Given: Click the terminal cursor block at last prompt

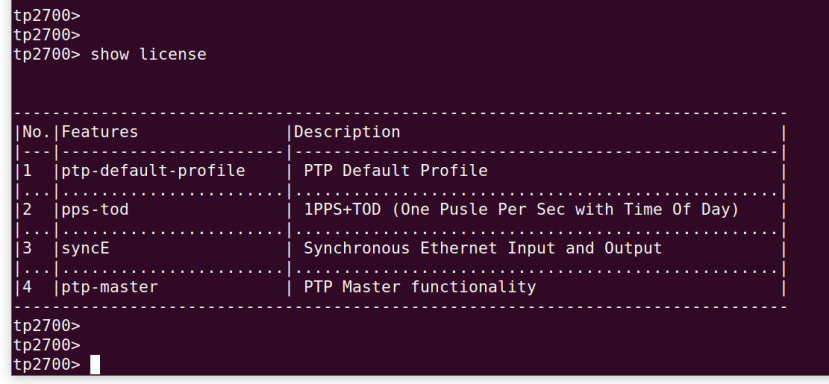Looking at the screenshot, I should coord(95,364).
